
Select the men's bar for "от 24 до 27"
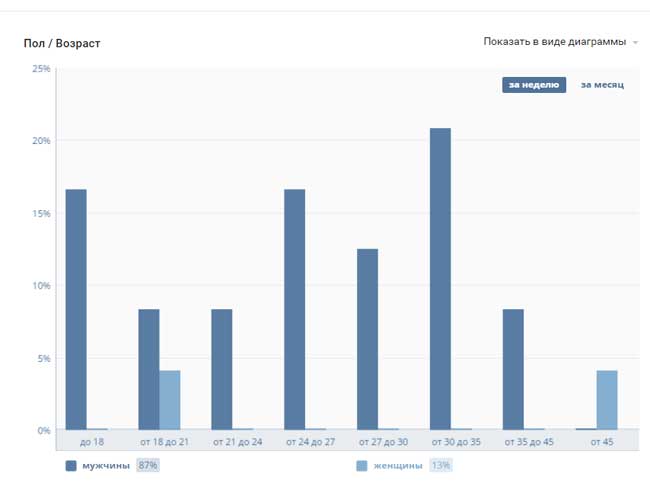(294, 310)
